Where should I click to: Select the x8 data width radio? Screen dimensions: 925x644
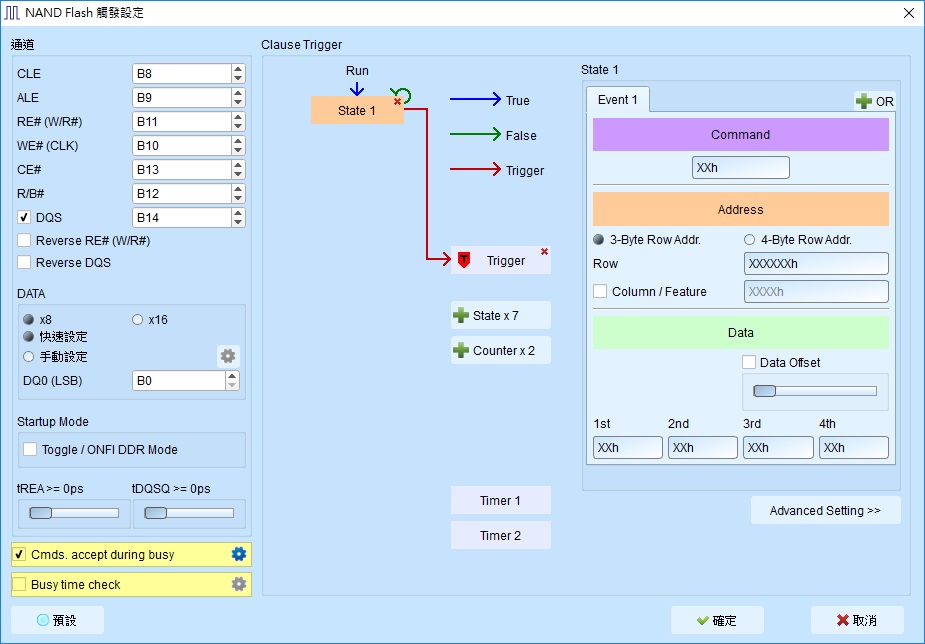(x=28, y=320)
